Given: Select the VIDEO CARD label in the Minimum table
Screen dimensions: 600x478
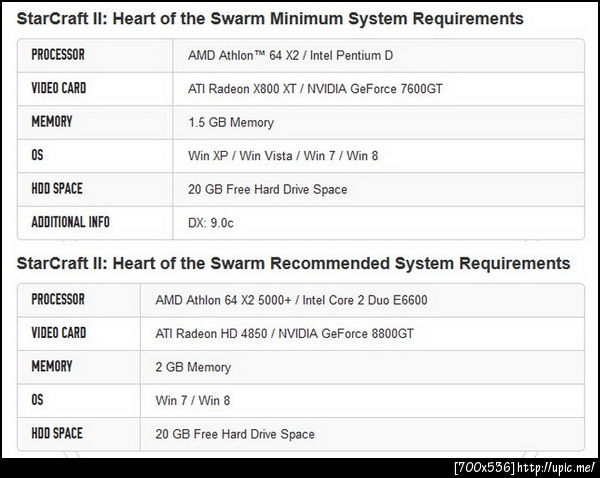Looking at the screenshot, I should click(59, 88).
